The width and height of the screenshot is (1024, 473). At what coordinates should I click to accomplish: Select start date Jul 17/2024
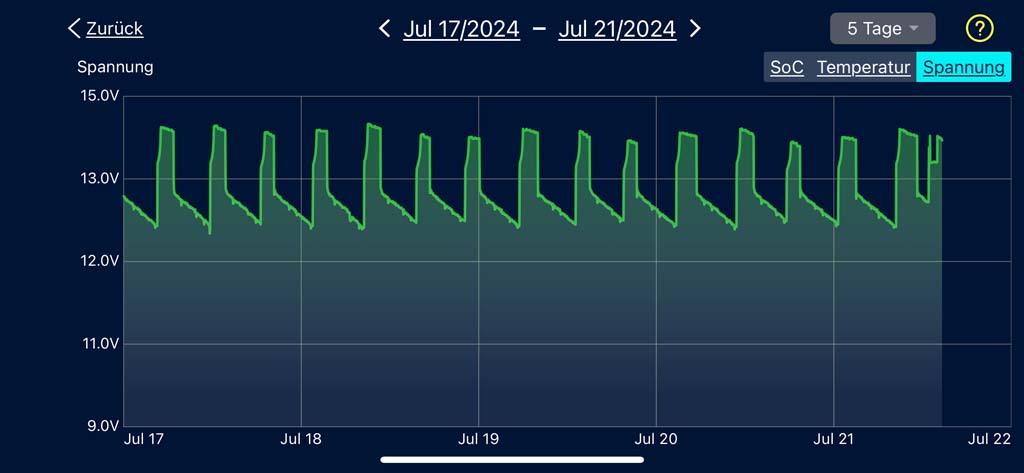[461, 29]
